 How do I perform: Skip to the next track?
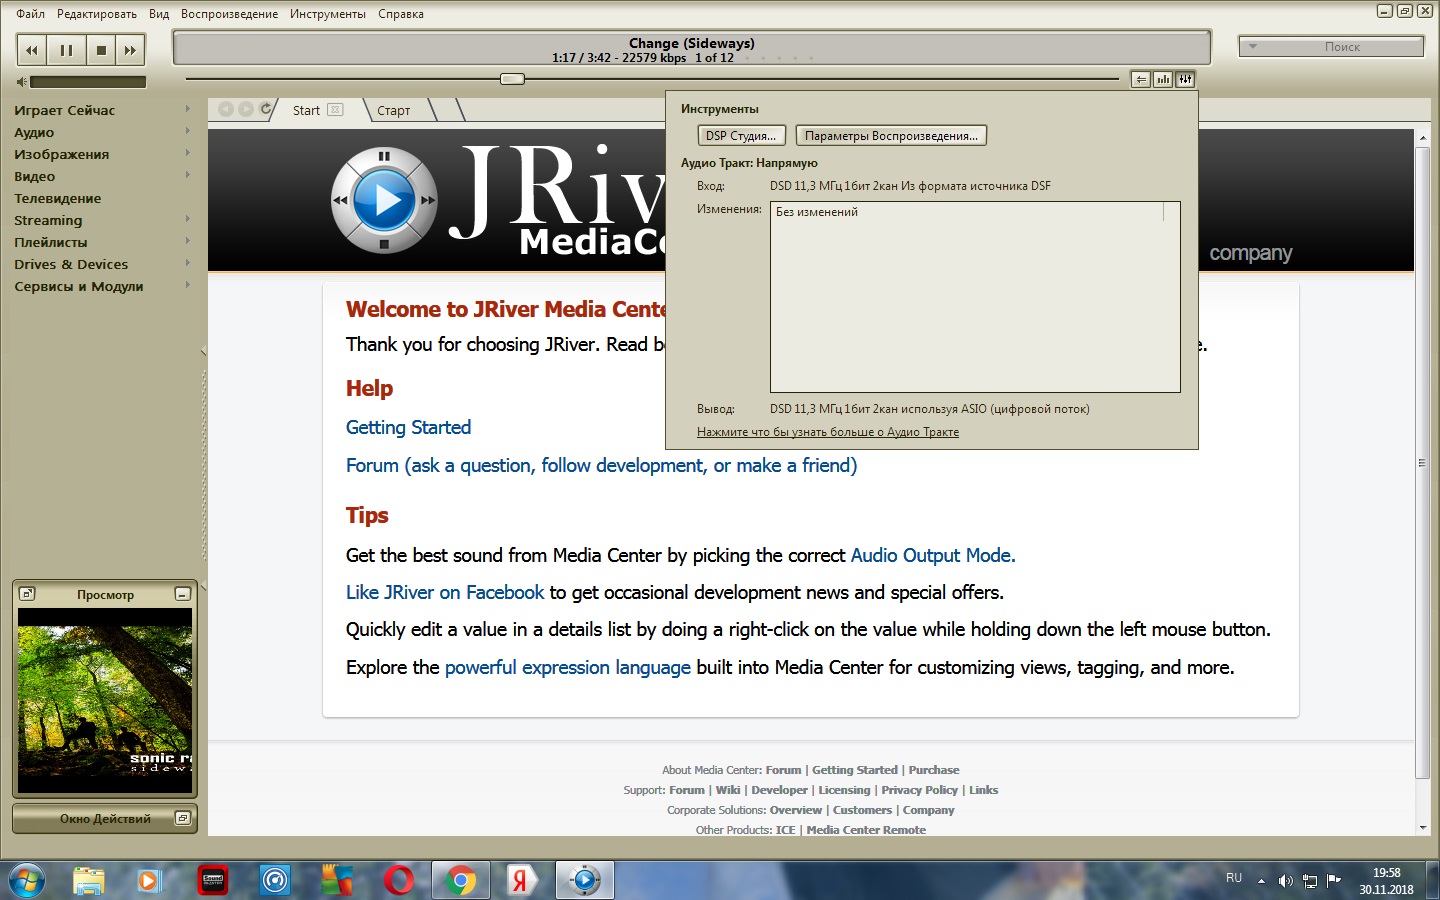tap(130, 50)
